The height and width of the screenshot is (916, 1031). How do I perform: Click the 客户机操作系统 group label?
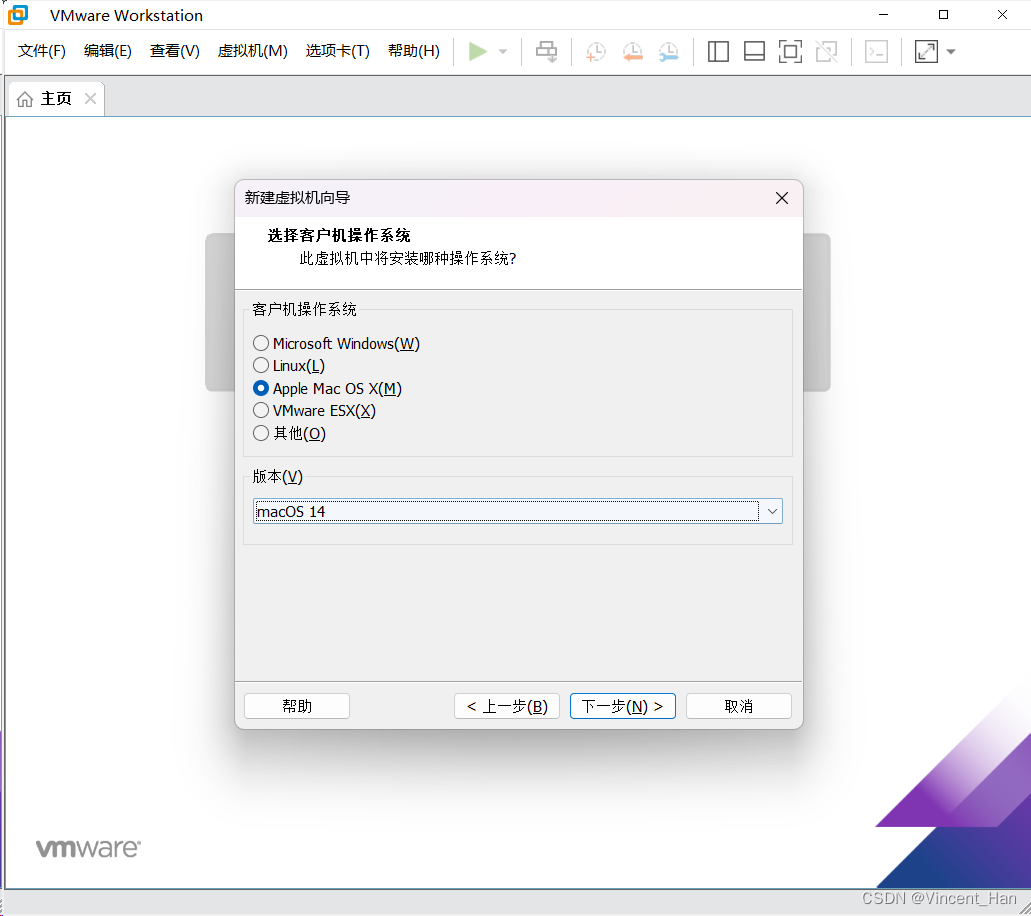(304, 310)
